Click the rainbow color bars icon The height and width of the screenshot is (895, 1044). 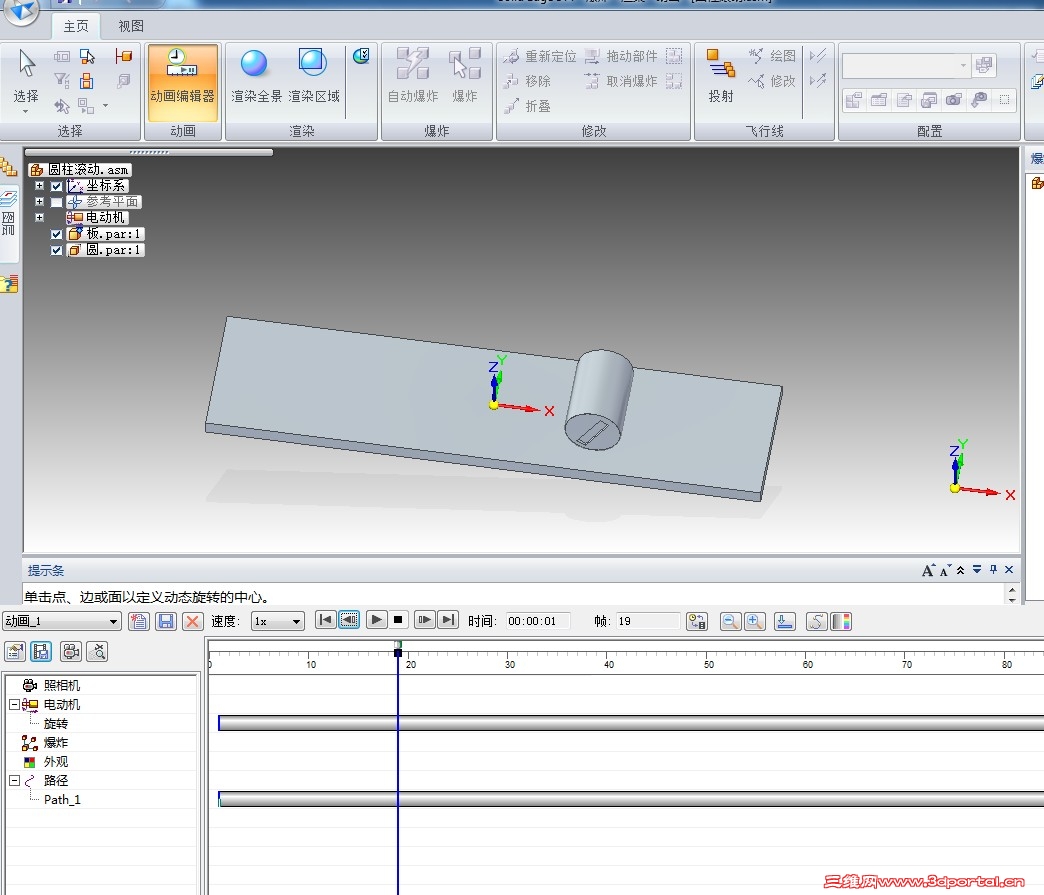point(842,621)
